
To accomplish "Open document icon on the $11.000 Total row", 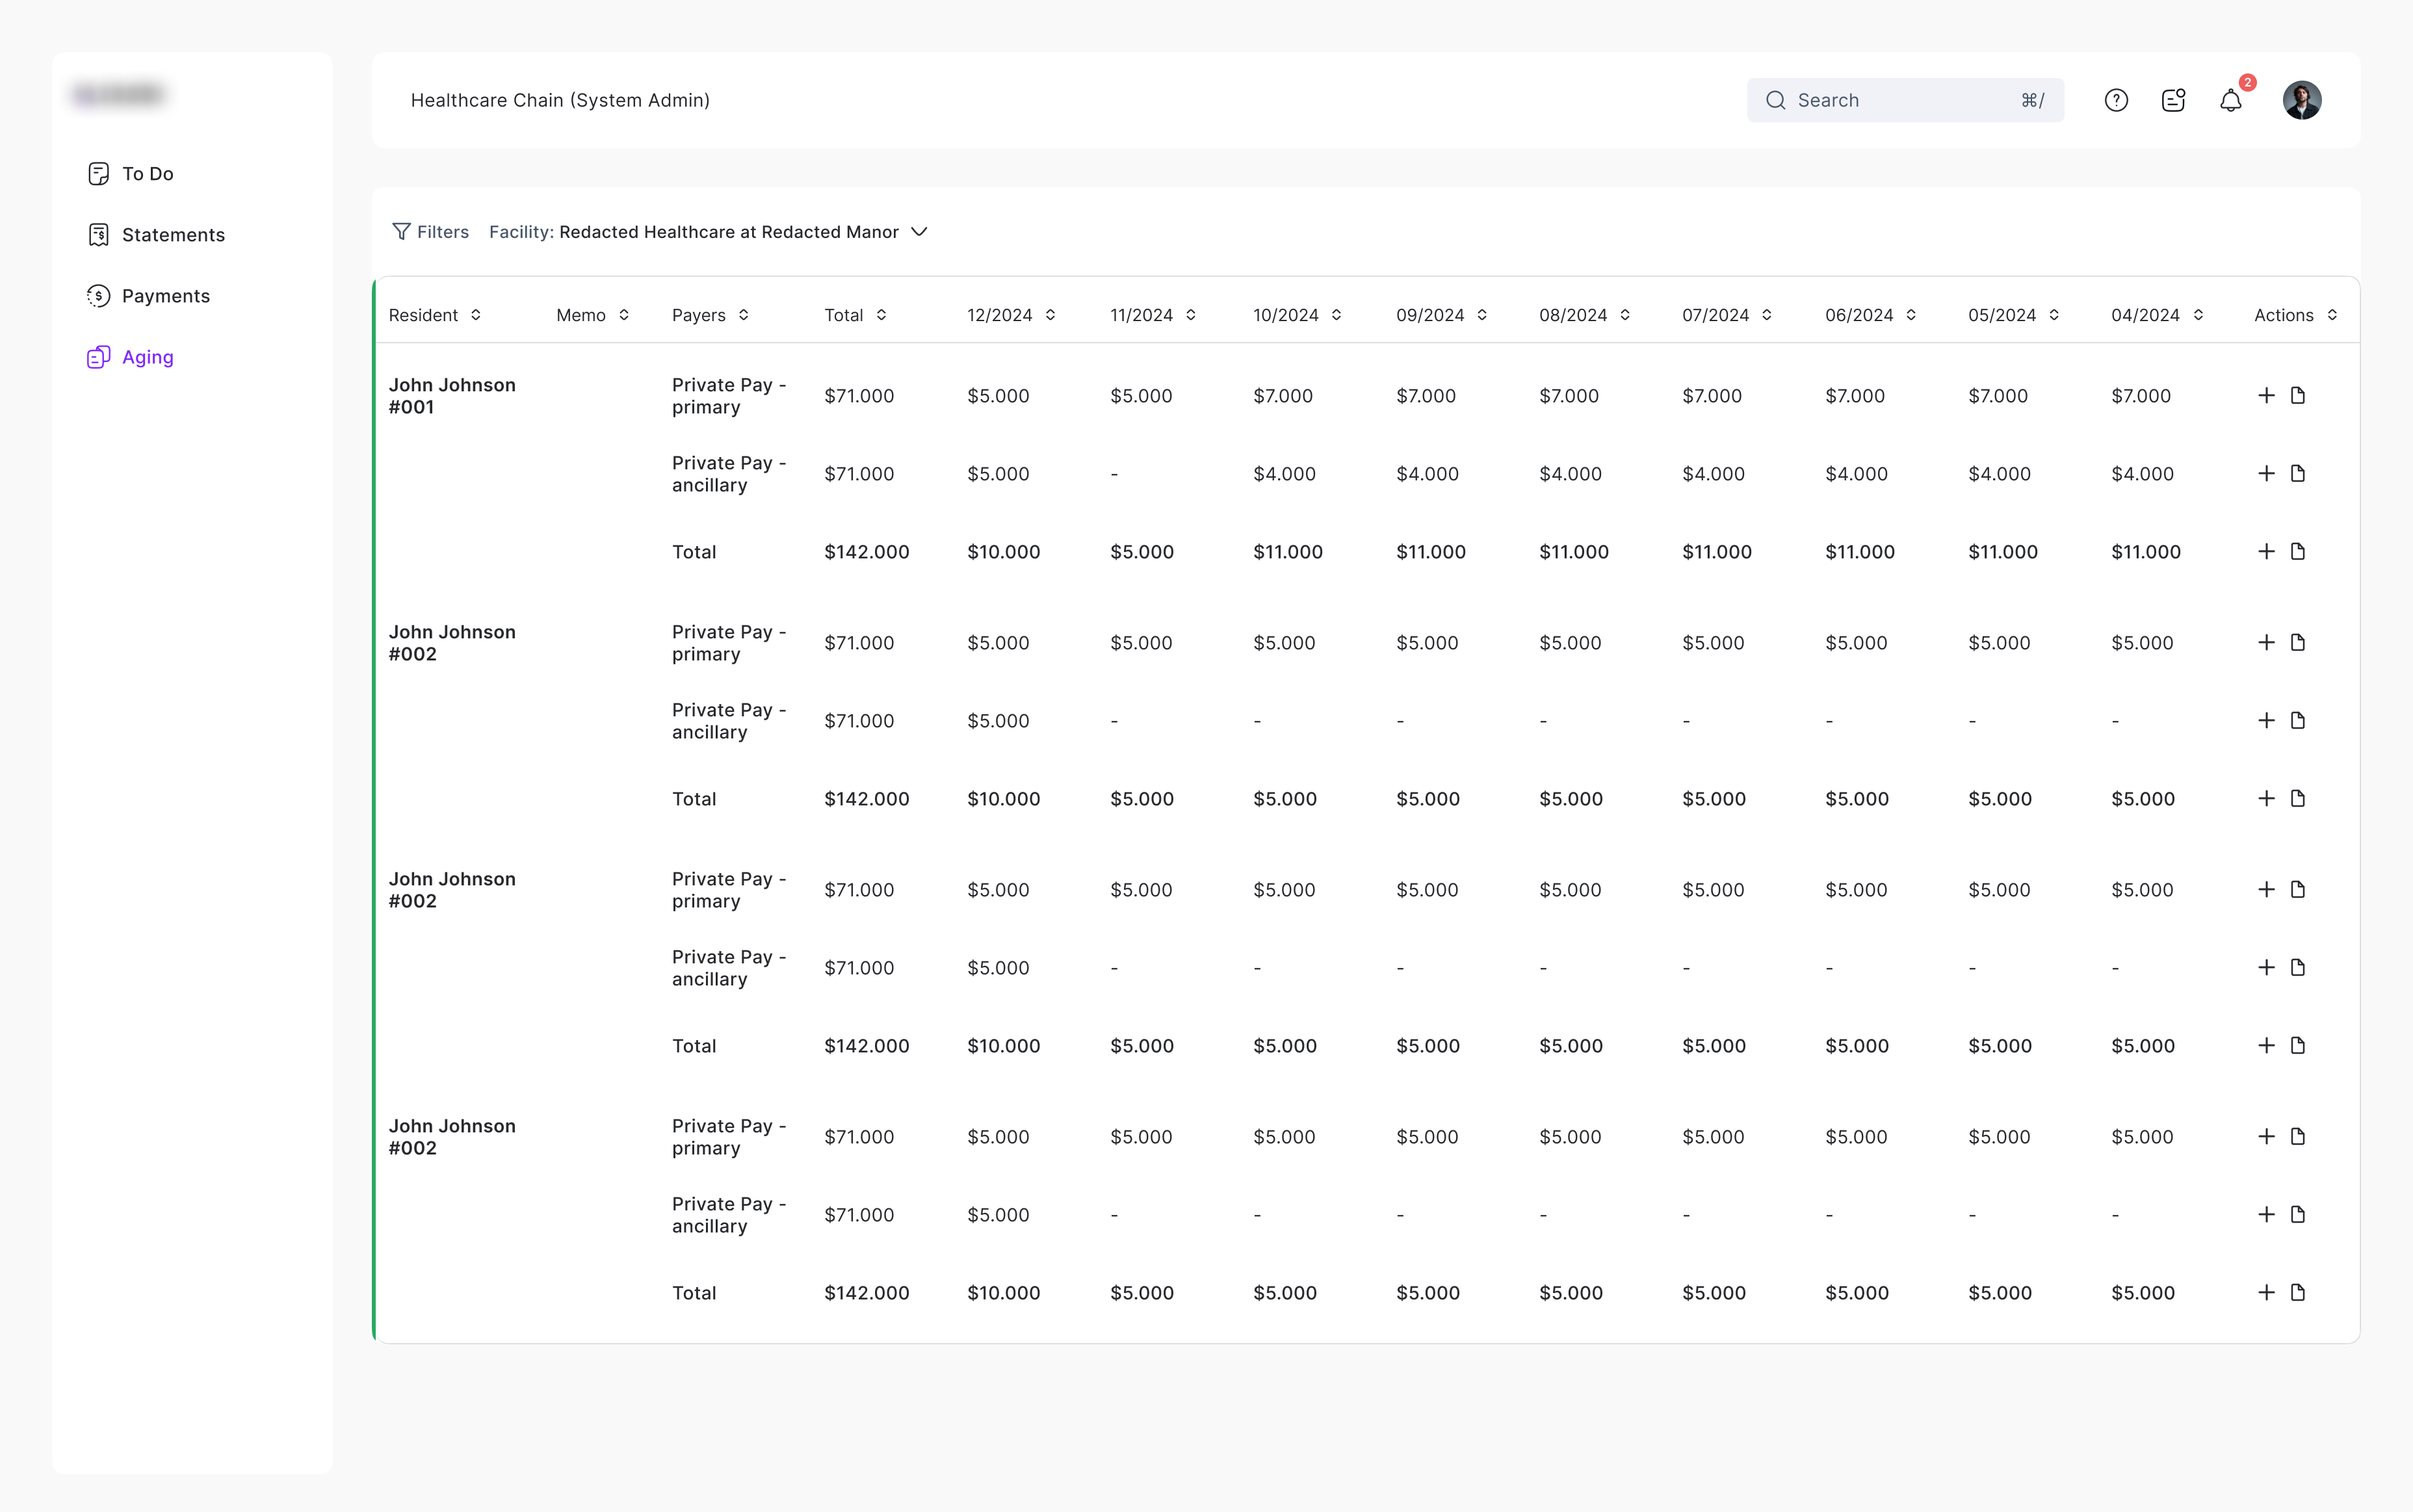I will (2298, 552).
